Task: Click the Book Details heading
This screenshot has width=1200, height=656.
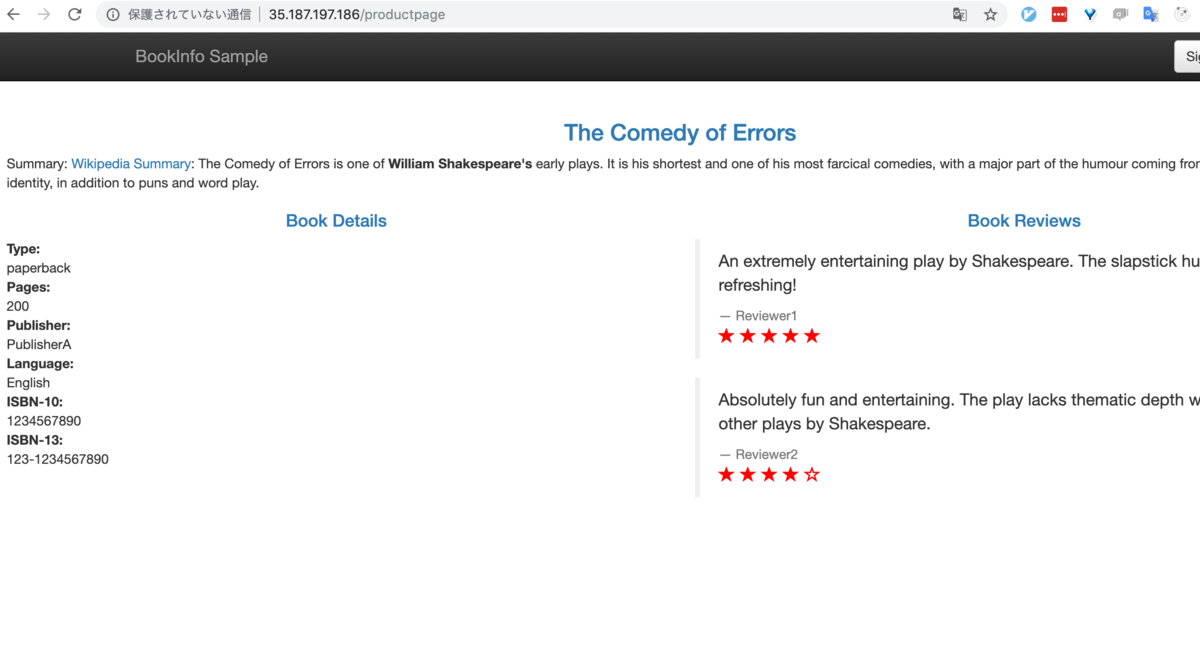Action: pyautogui.click(x=336, y=221)
